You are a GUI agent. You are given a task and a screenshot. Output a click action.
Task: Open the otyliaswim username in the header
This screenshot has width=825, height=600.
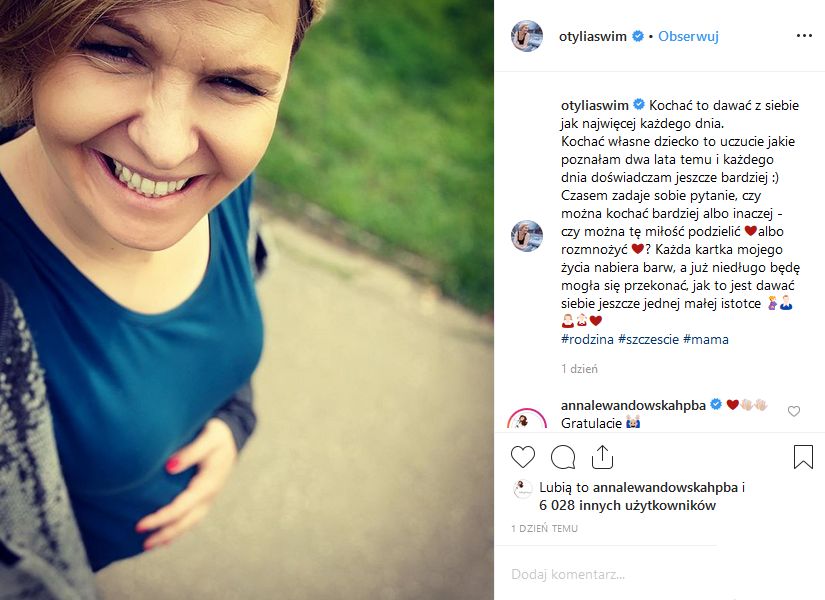[592, 36]
